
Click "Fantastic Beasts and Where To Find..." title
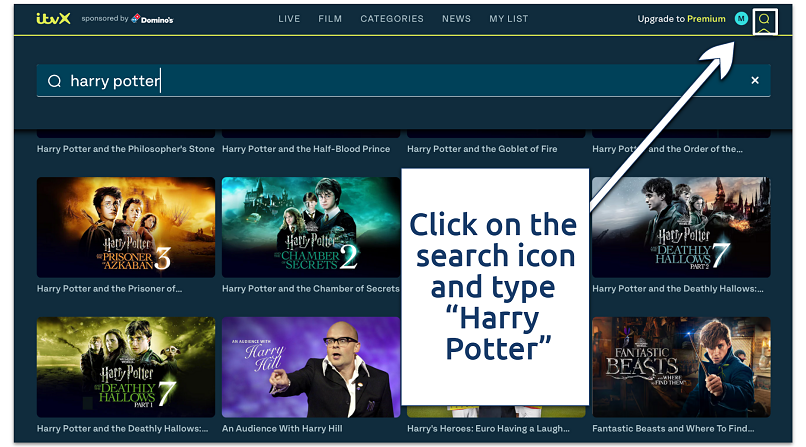tap(673, 429)
